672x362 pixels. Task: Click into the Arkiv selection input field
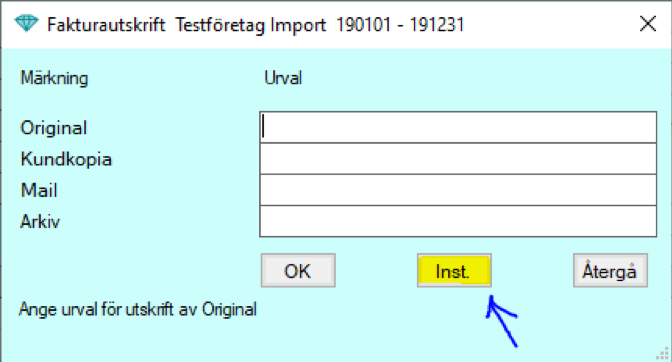[458, 221]
